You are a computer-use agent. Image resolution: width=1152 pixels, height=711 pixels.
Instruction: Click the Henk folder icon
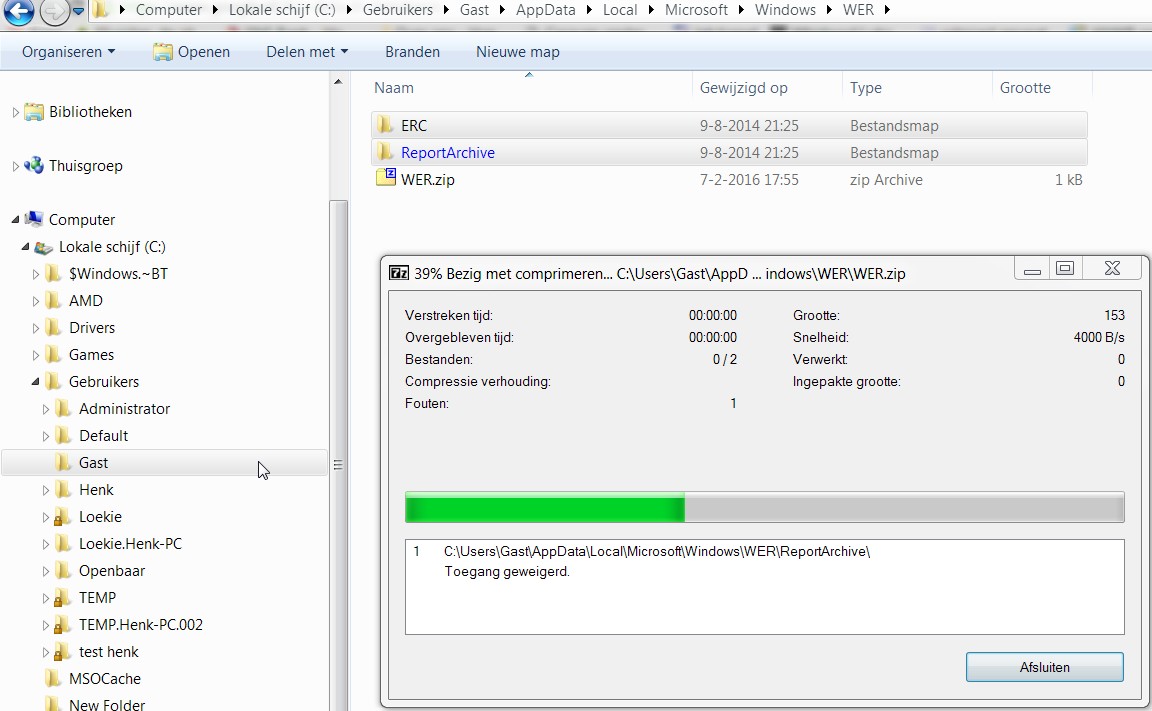click(x=64, y=490)
